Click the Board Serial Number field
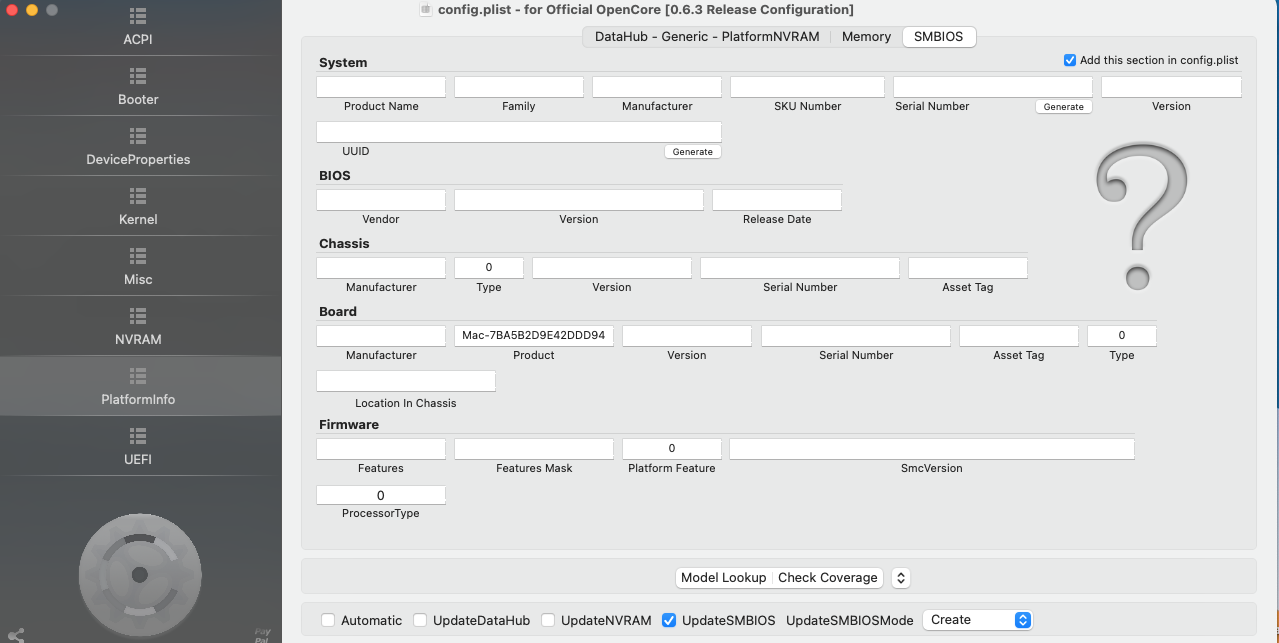 tap(856, 336)
